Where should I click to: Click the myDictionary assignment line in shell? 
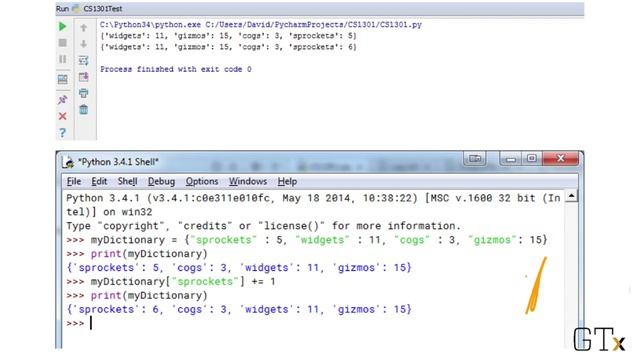point(307,240)
